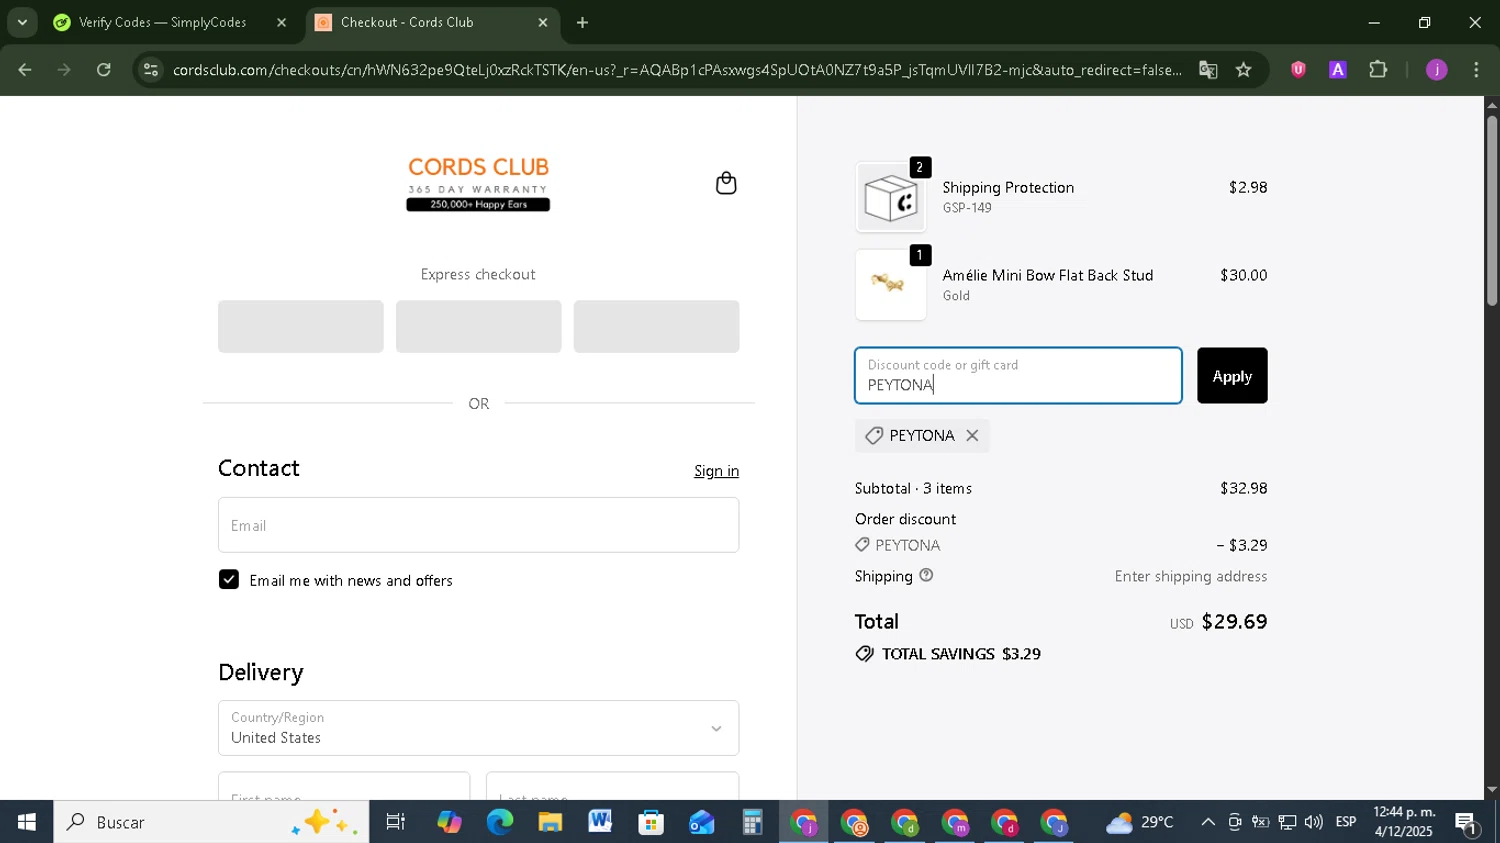
Task: Click the Windows search box Buscar
Action: [x=211, y=822]
